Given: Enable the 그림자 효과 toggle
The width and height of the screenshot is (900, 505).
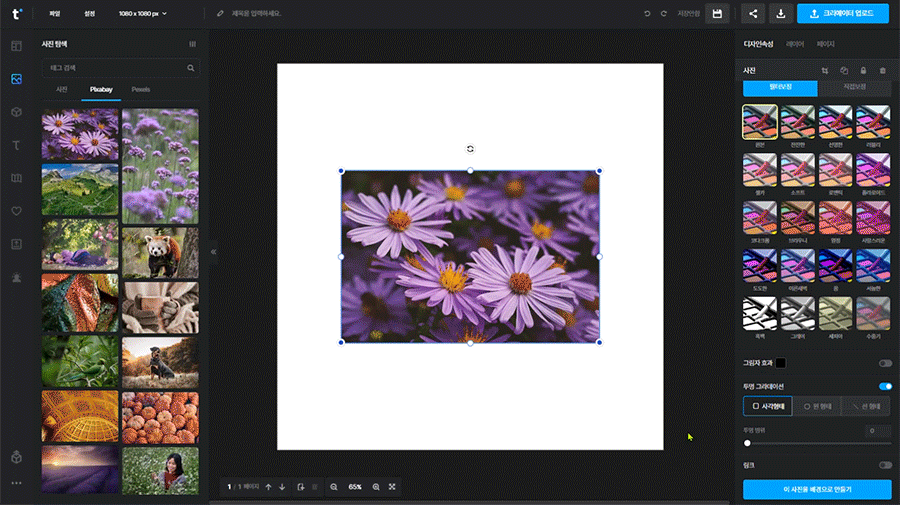Looking at the screenshot, I should point(885,363).
